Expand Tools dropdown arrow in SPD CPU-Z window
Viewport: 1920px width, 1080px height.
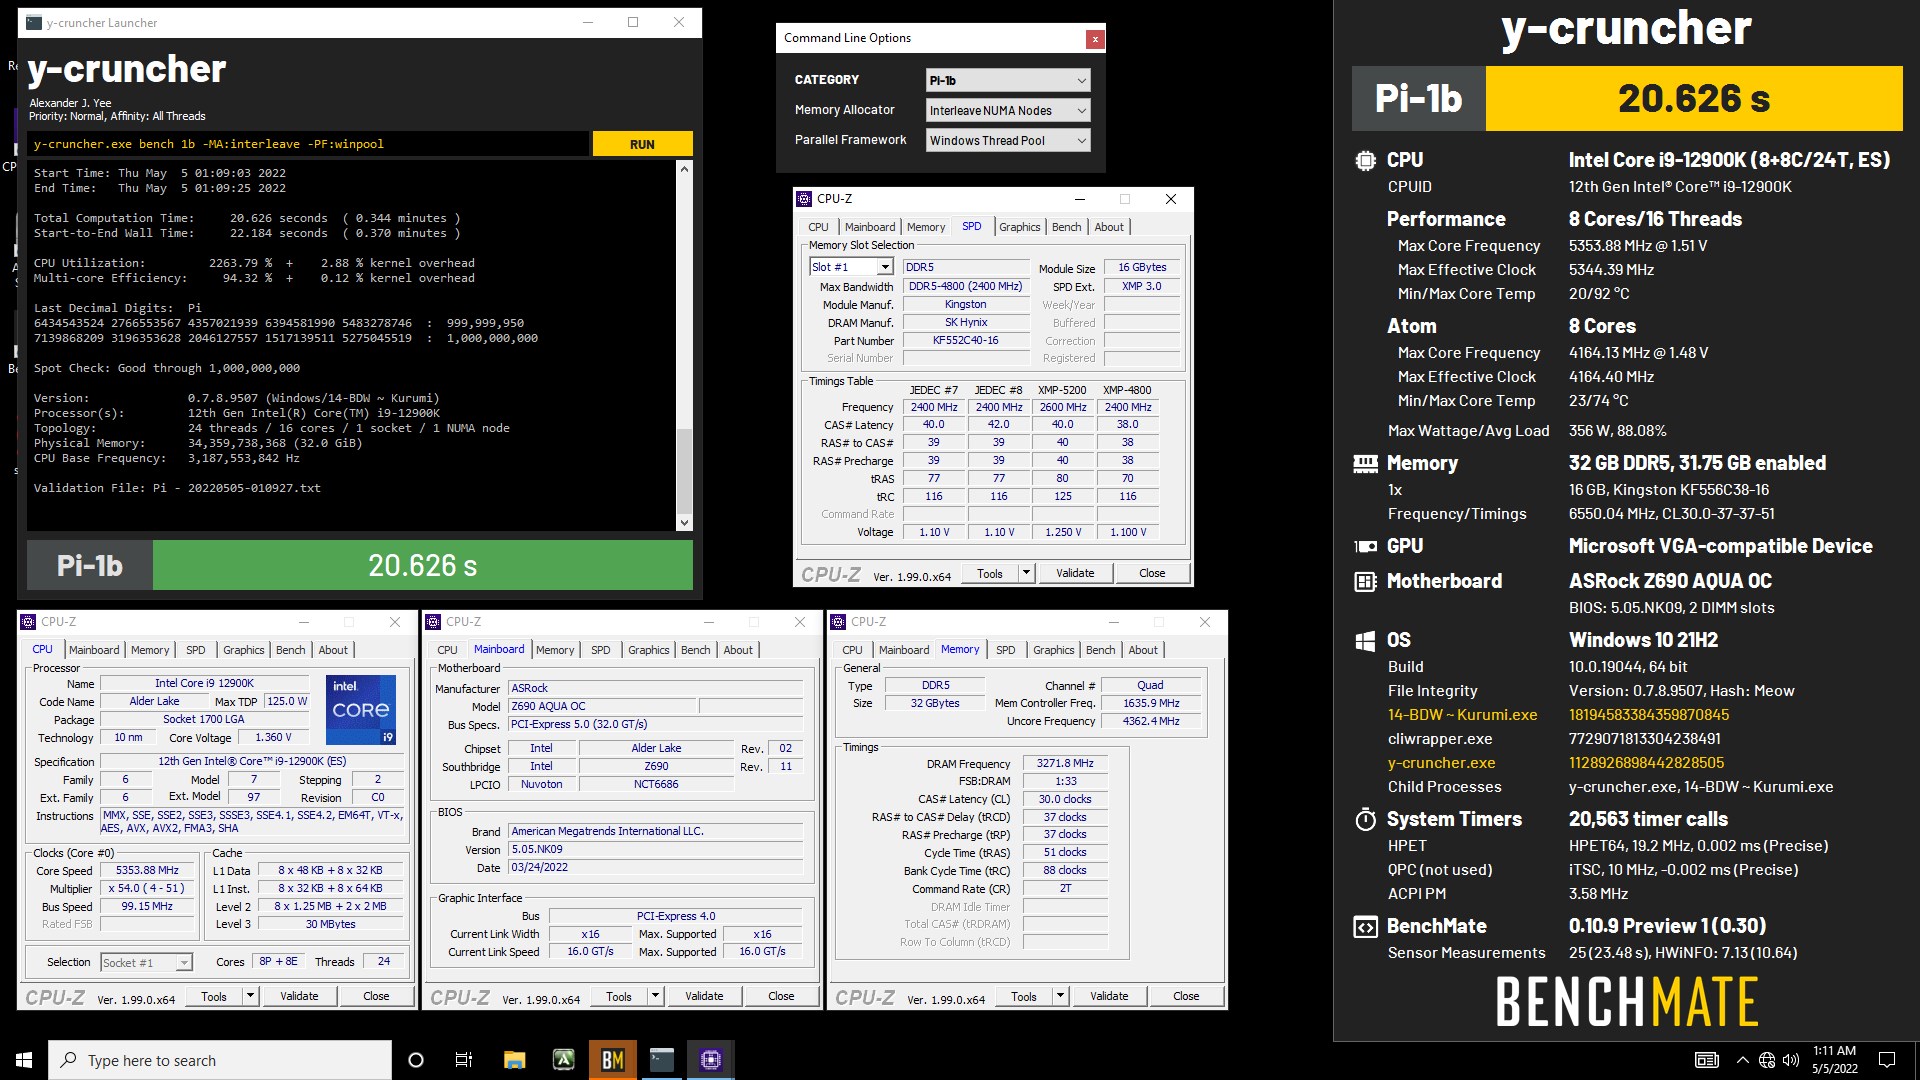click(x=1026, y=573)
